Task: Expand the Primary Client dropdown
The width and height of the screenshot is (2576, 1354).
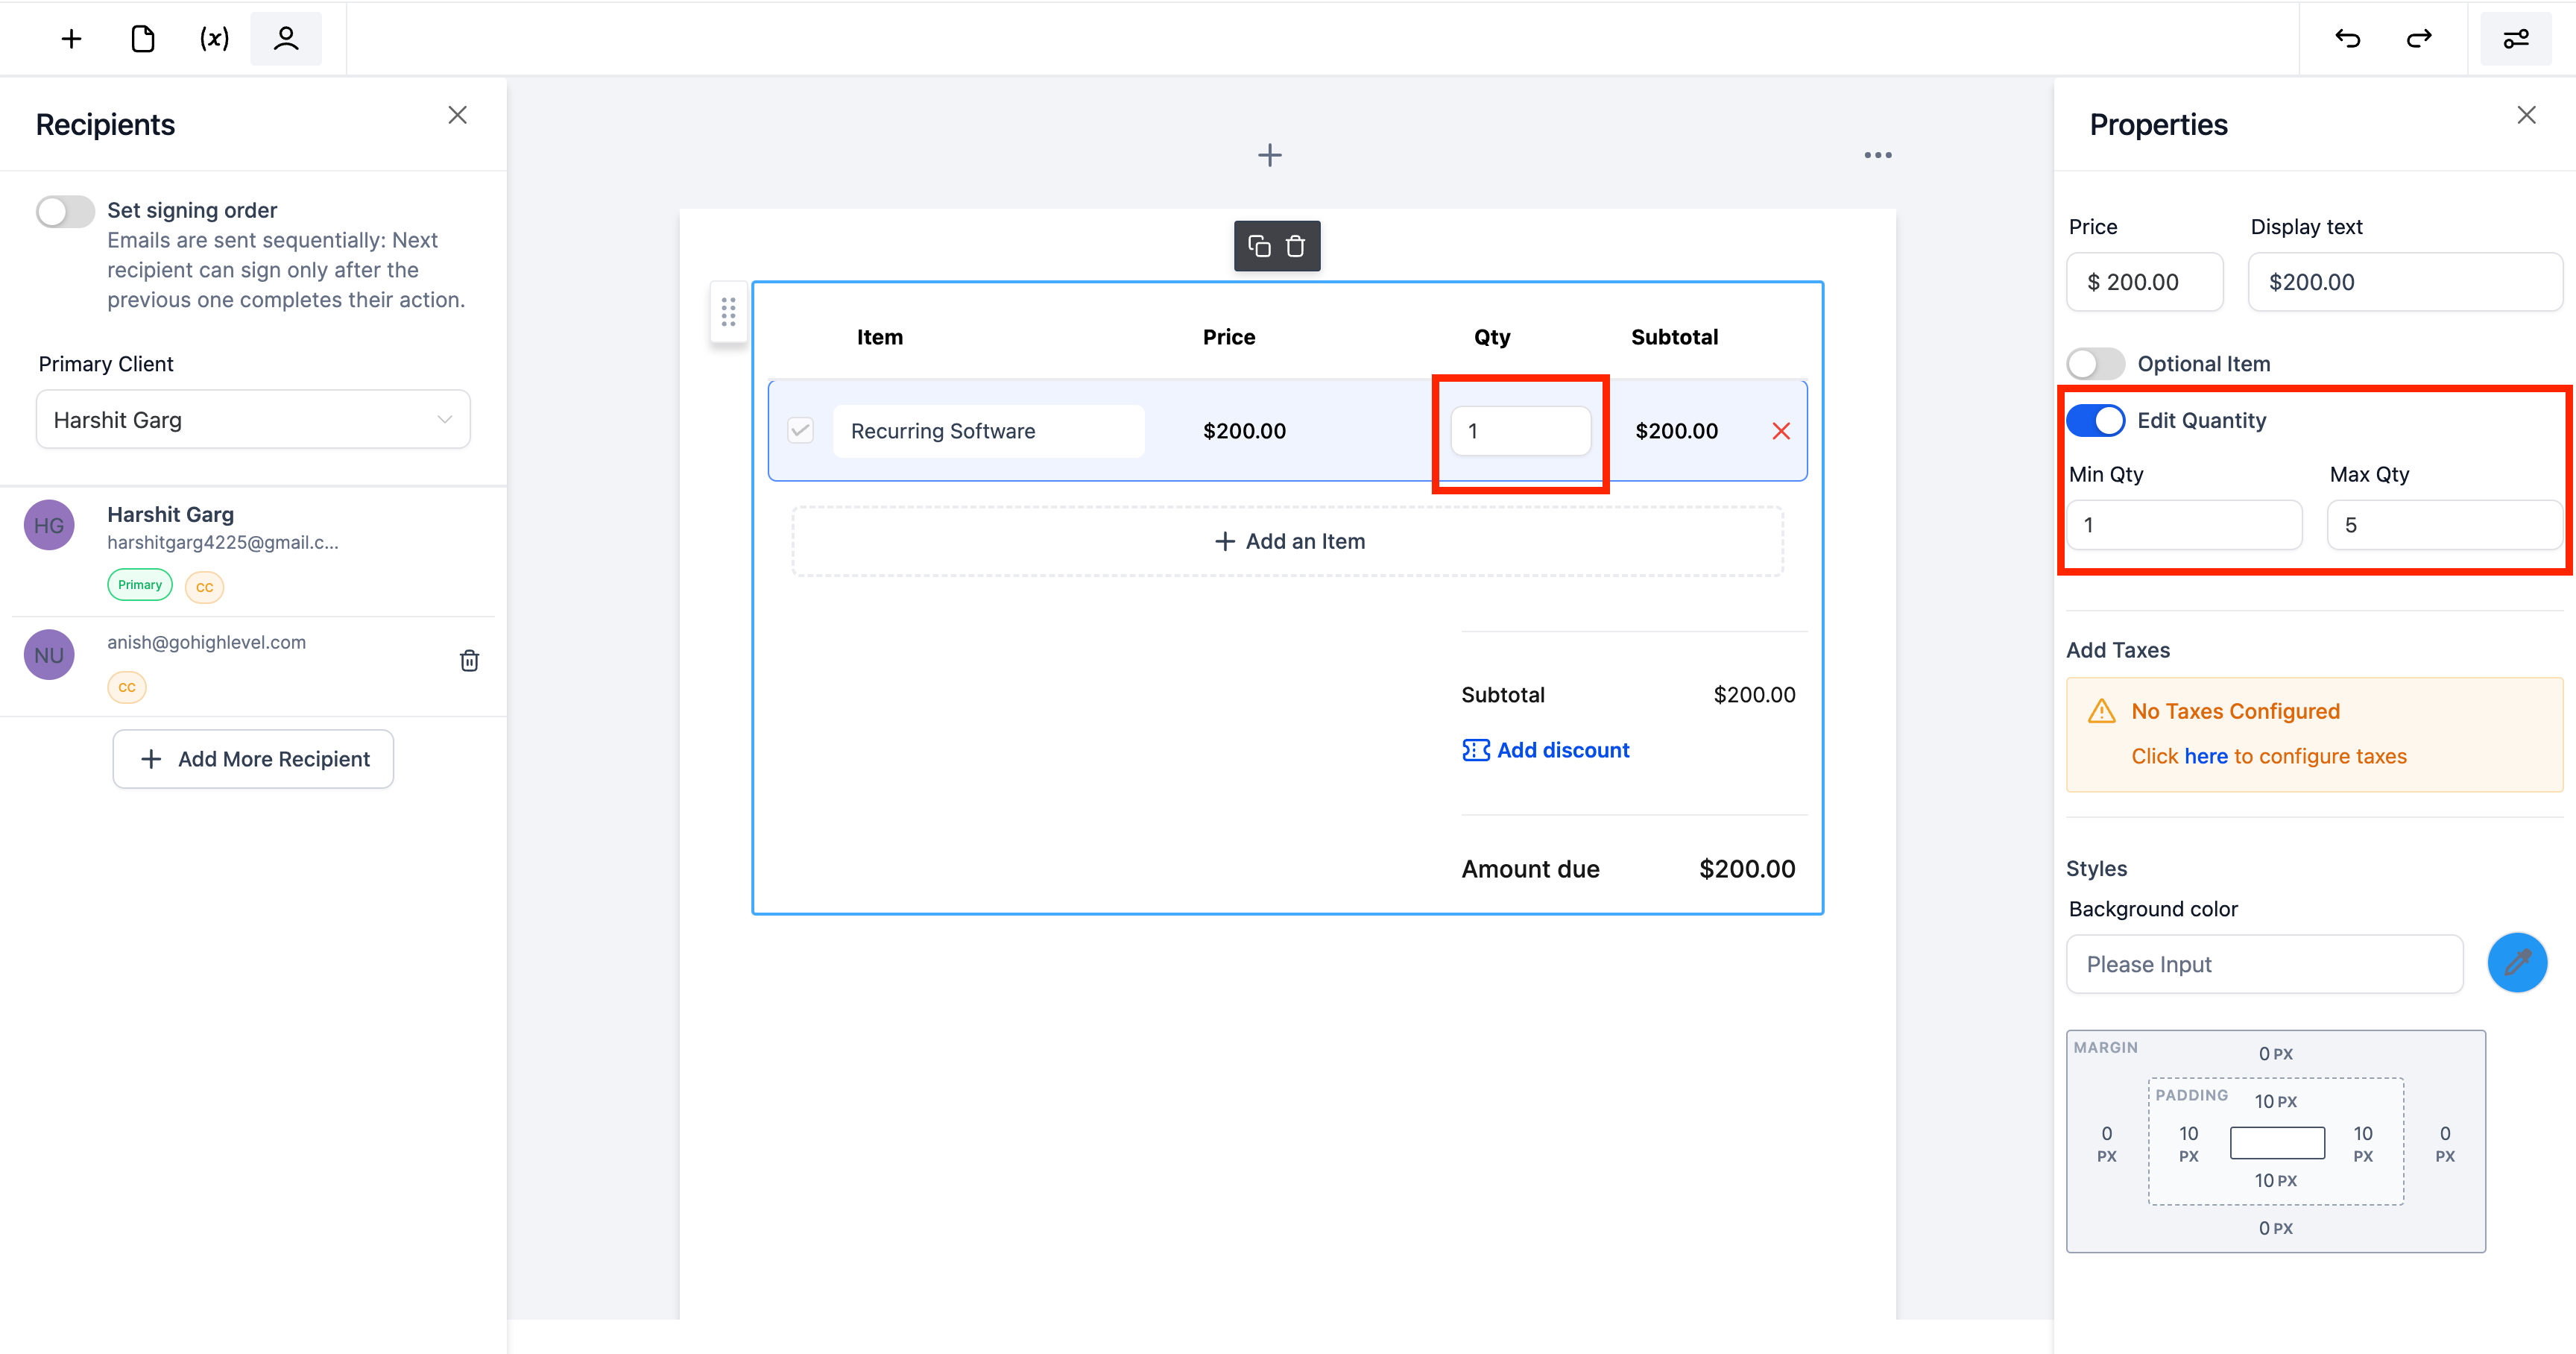Action: coord(253,420)
